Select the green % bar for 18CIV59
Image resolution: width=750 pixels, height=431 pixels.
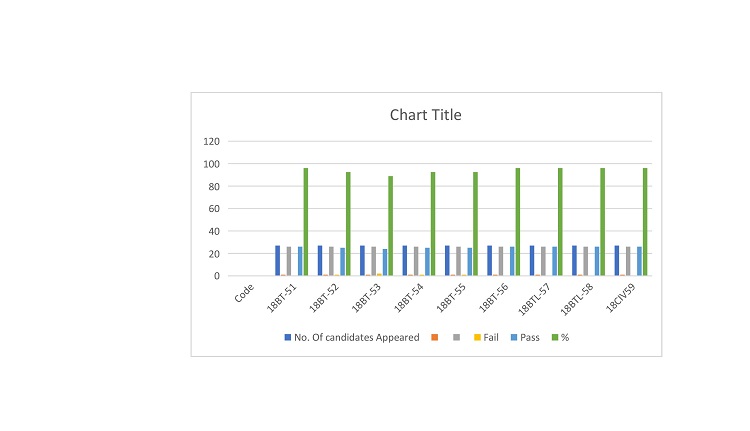pos(645,222)
